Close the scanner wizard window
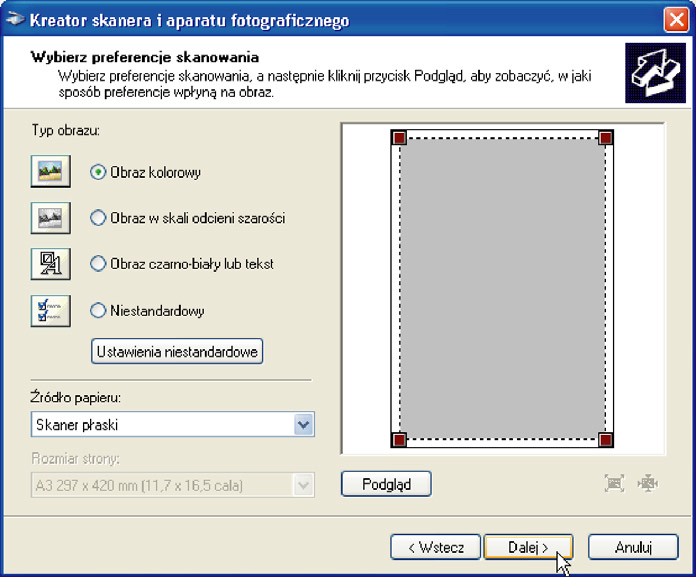696x577 pixels. 676,20
